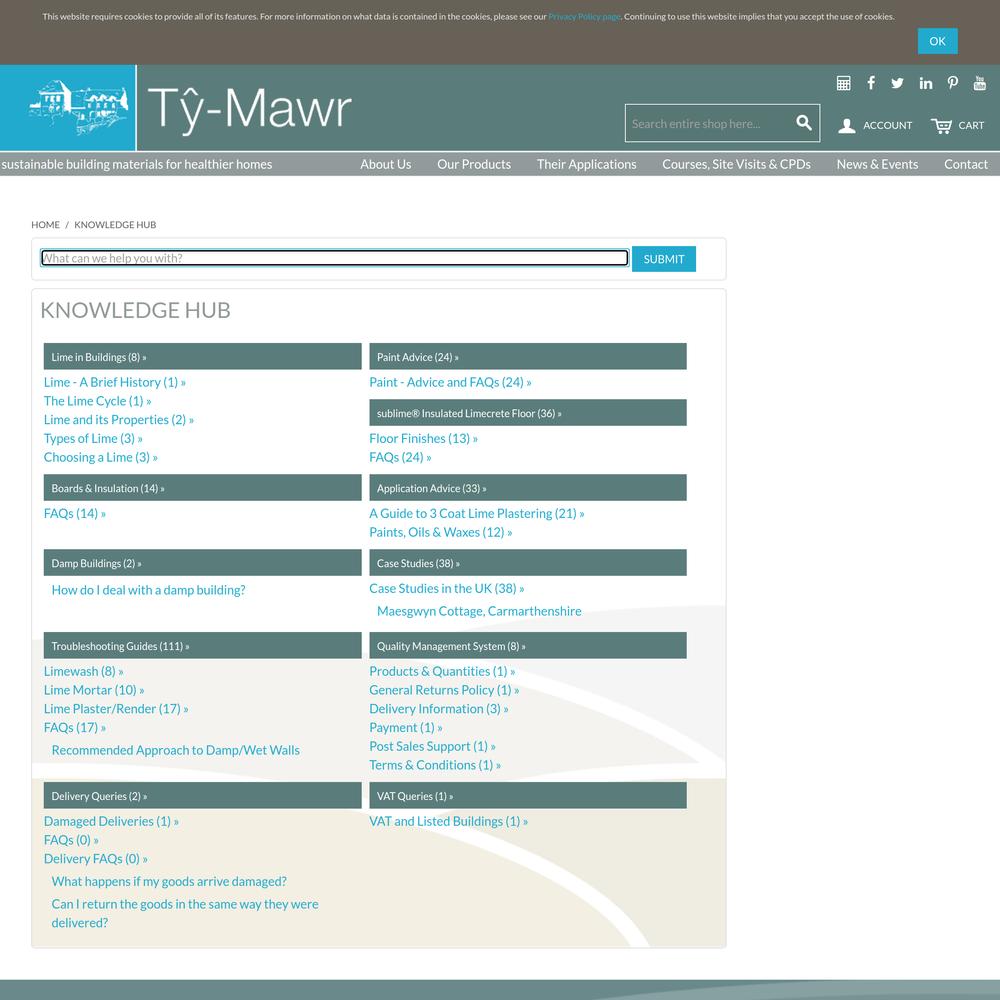Accept cookies with the OK button
The width and height of the screenshot is (1000, 1000).
pos(937,41)
